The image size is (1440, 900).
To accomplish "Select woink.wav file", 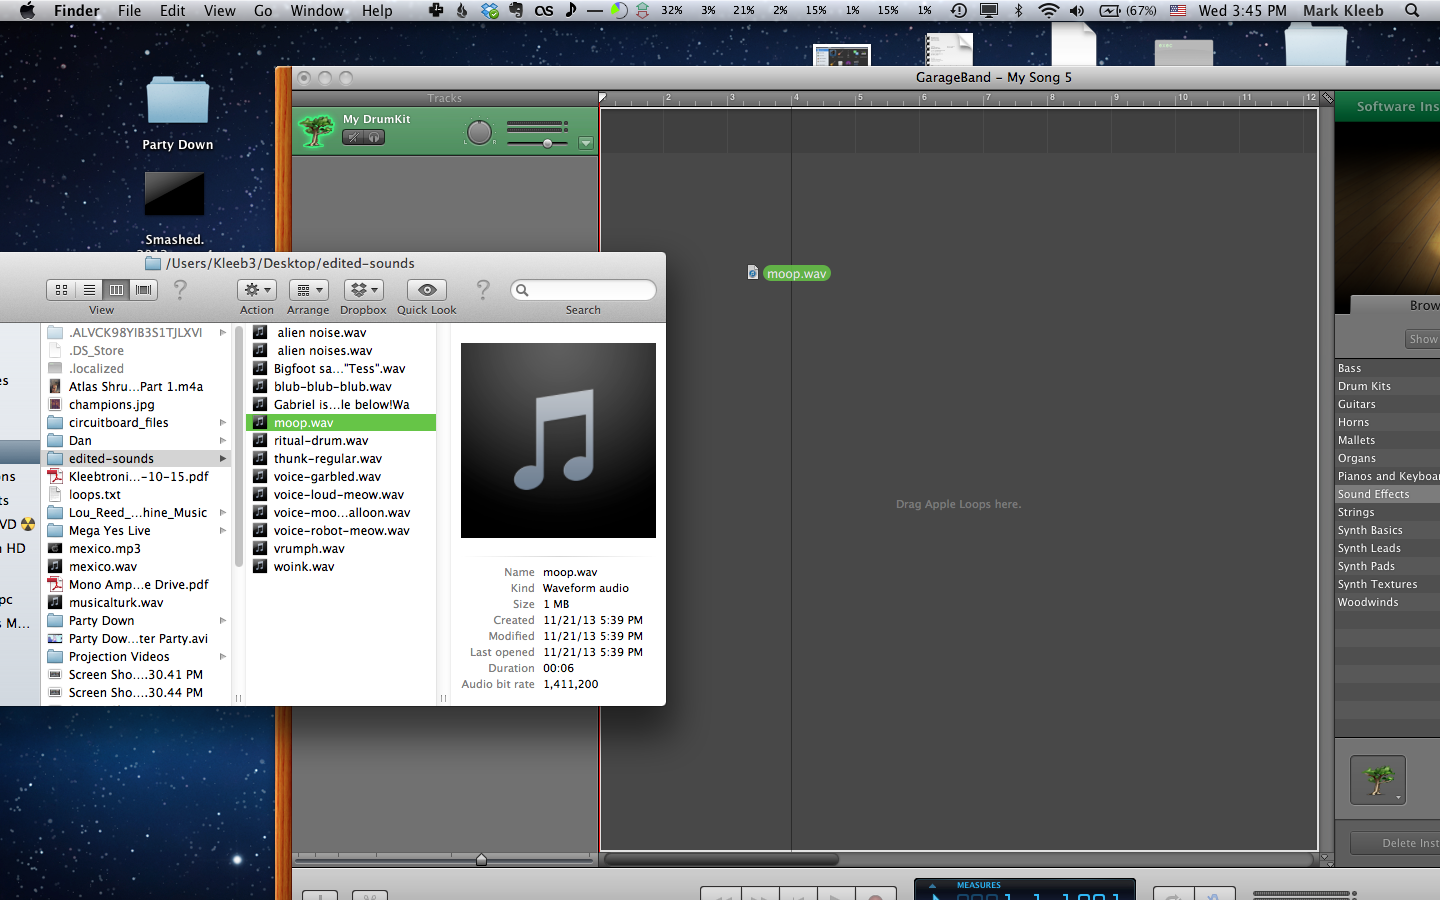I will tap(341, 566).
